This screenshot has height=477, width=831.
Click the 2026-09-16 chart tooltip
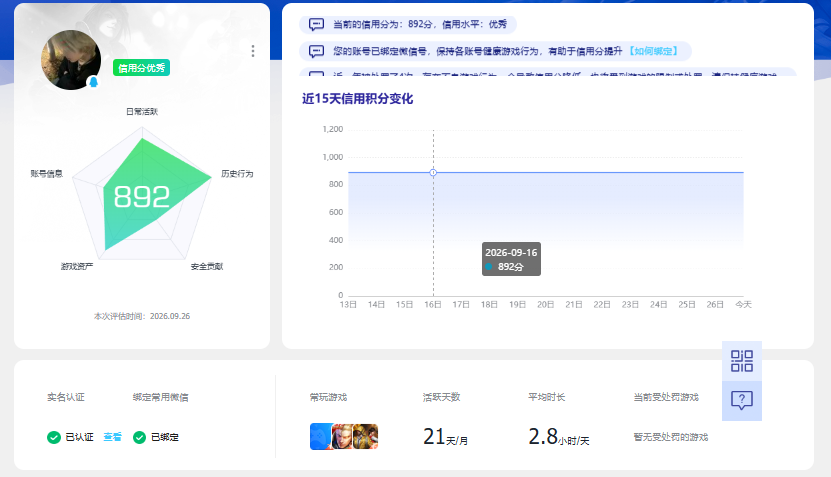[511, 259]
